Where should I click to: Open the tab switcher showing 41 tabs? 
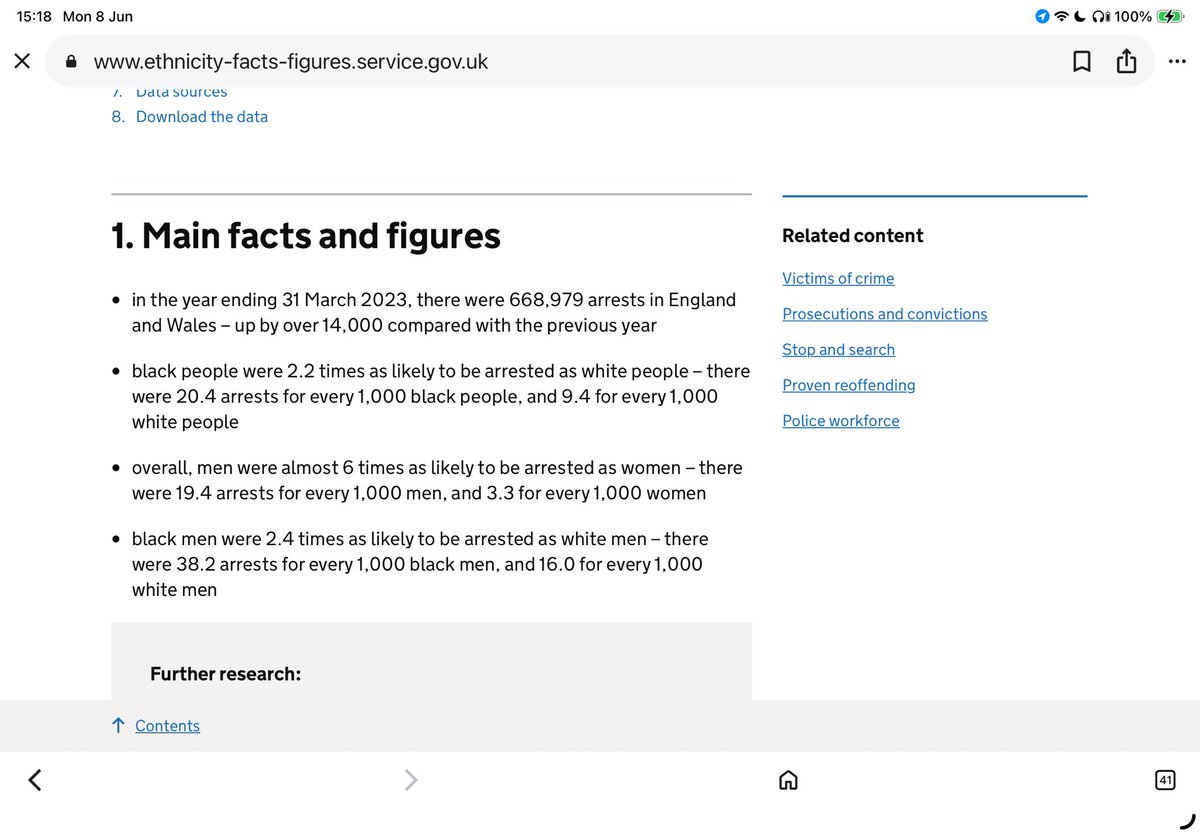tap(1164, 780)
